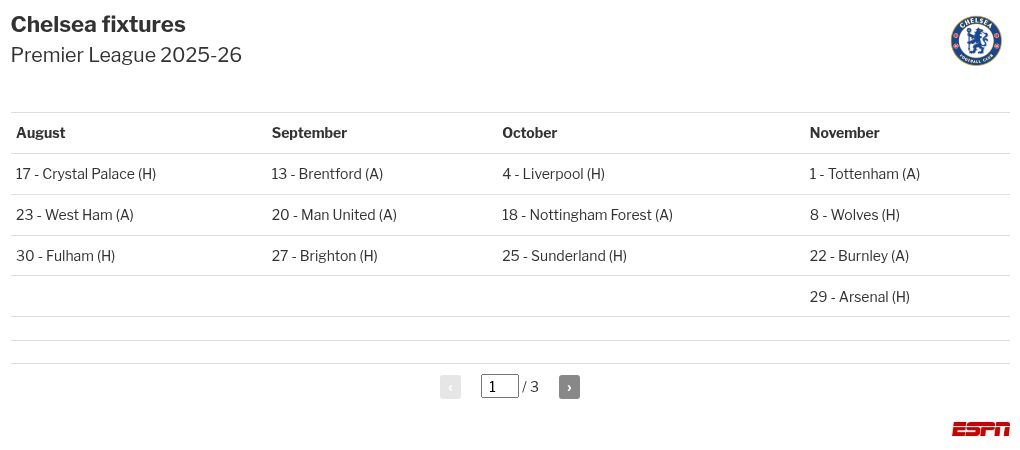Screen dimensions: 1020x450
Task: Click the Chelsea club crest logo
Action: click(976, 40)
